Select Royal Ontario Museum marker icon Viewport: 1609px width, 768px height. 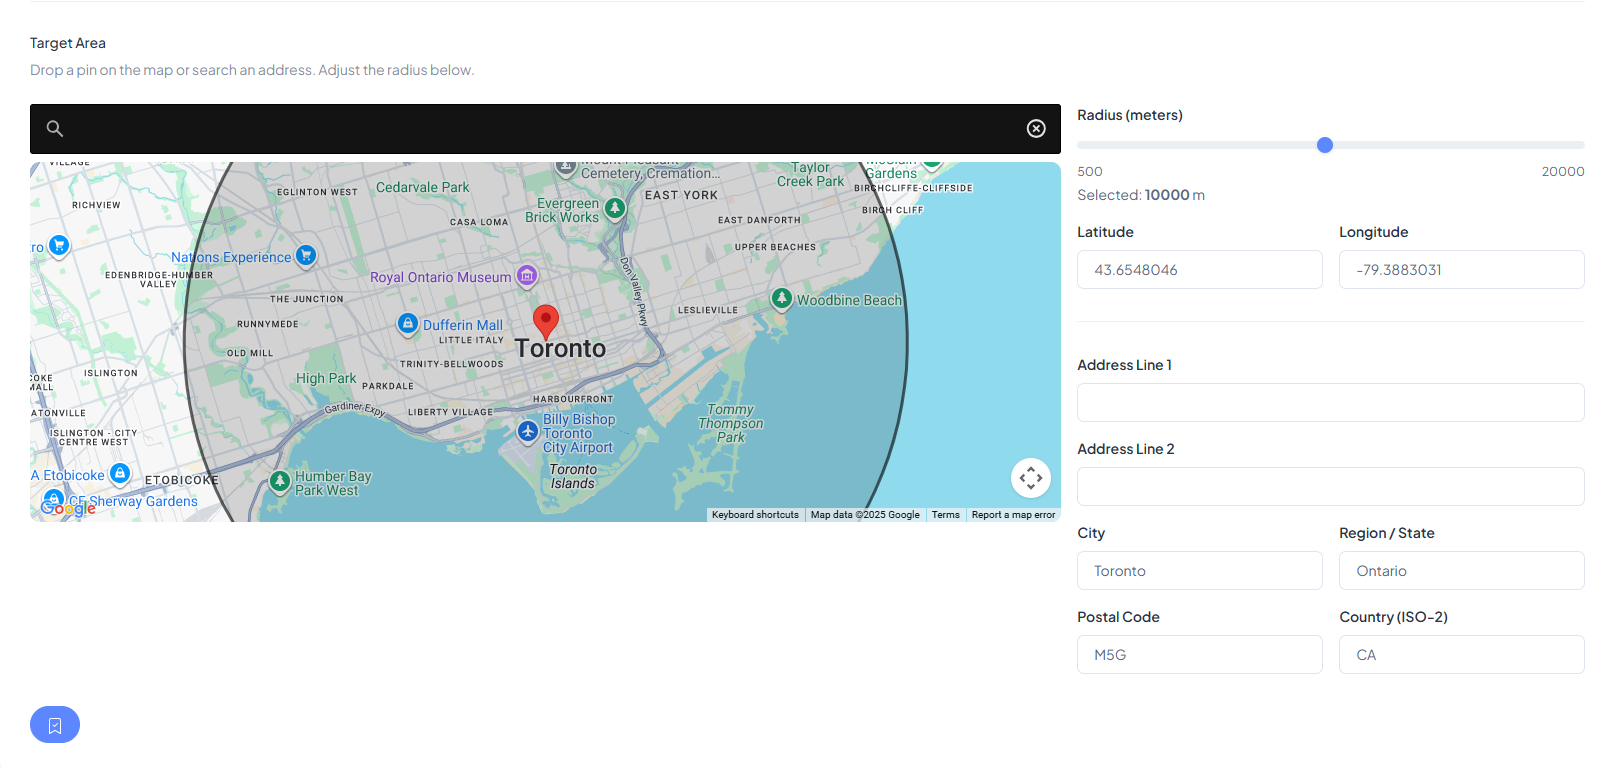click(x=527, y=275)
